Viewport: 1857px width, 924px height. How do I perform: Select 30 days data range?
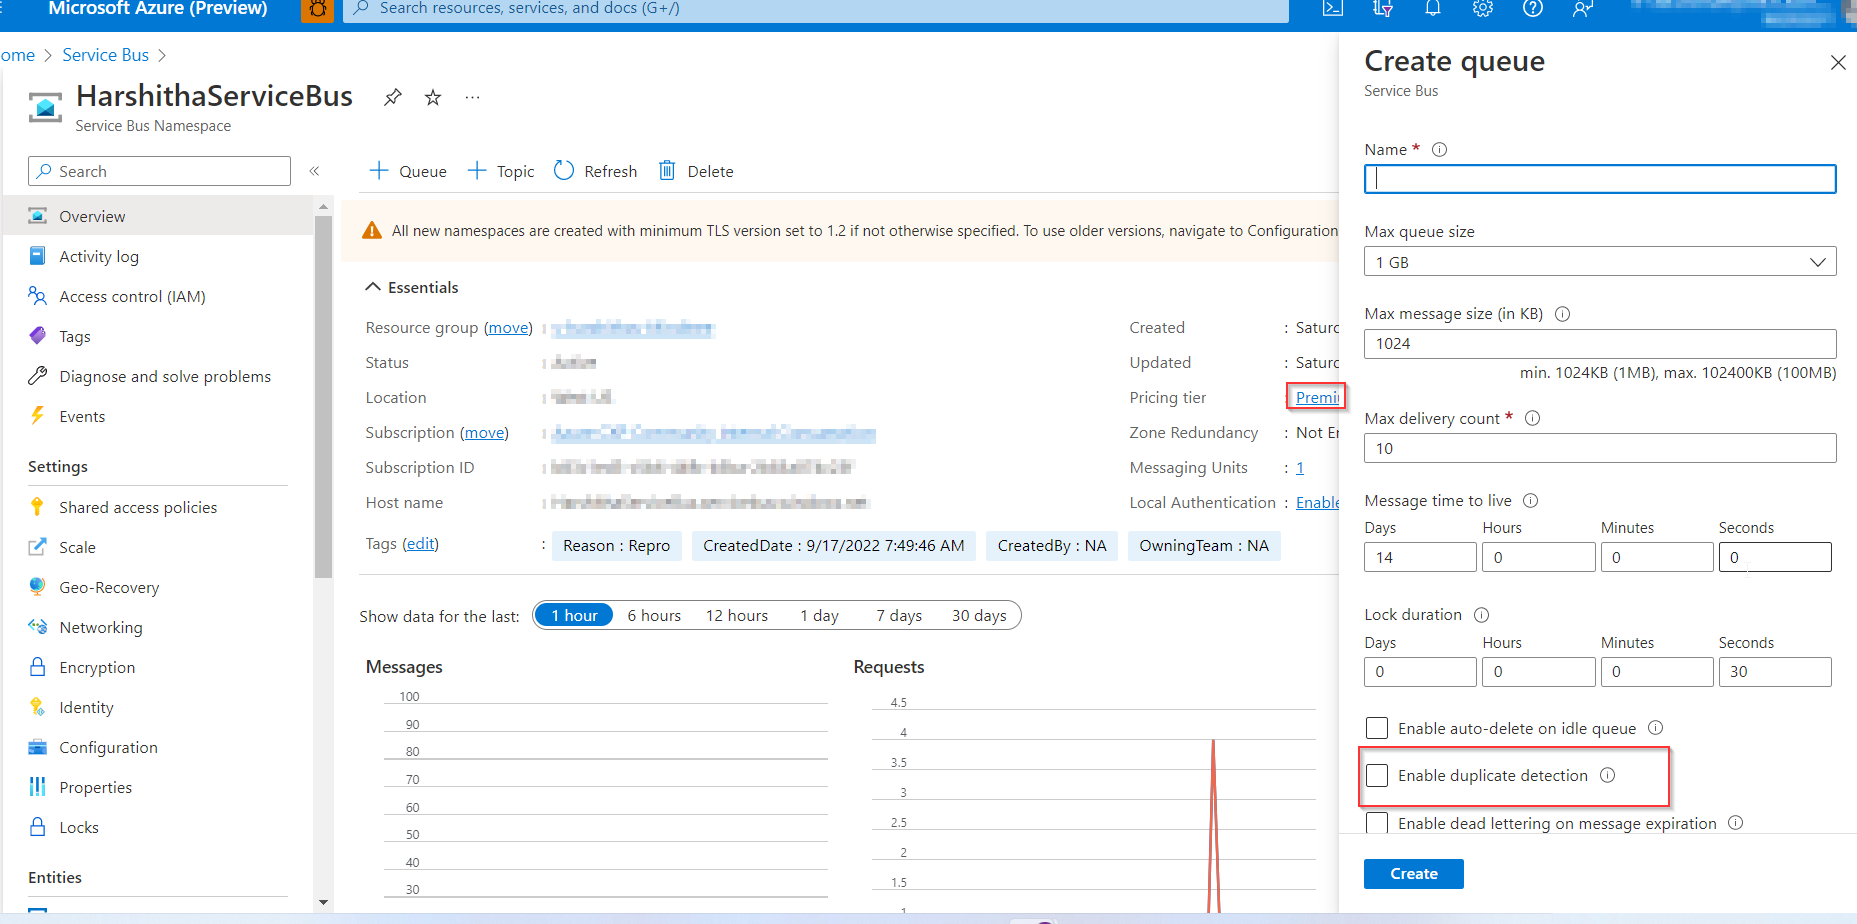tap(979, 615)
